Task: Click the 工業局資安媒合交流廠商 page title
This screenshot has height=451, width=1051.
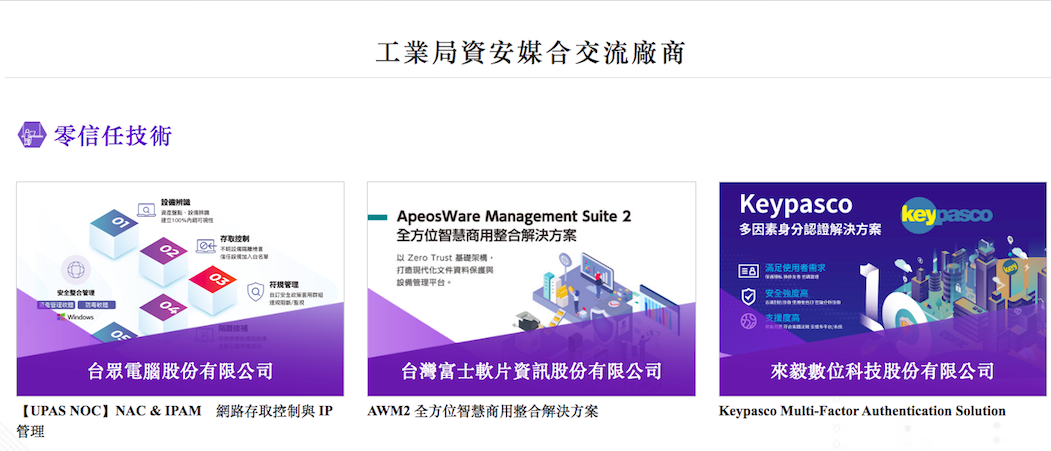Action: (x=530, y=52)
